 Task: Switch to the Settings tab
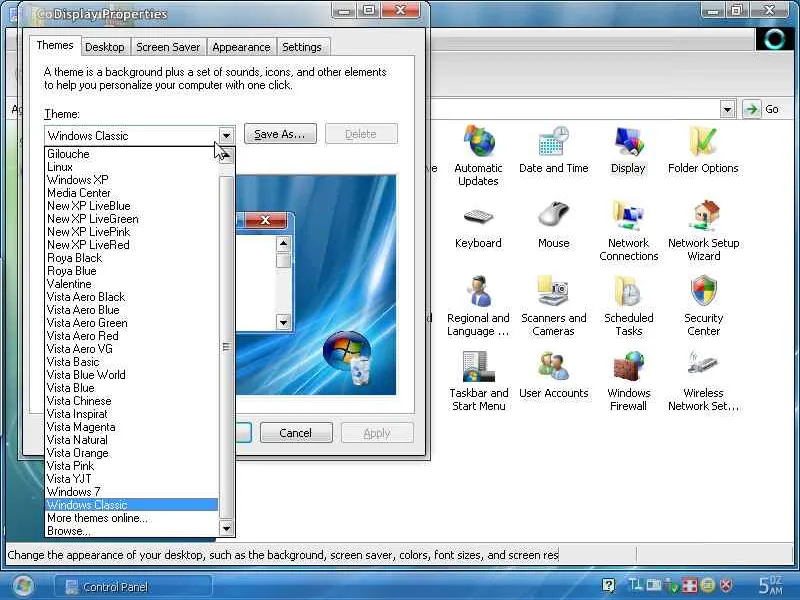pos(302,47)
